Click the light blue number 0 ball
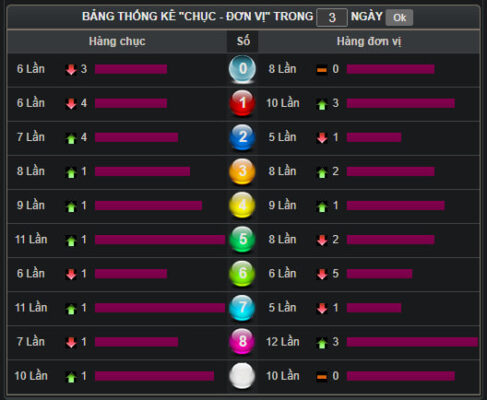487x400 pixels. [x=242, y=69]
